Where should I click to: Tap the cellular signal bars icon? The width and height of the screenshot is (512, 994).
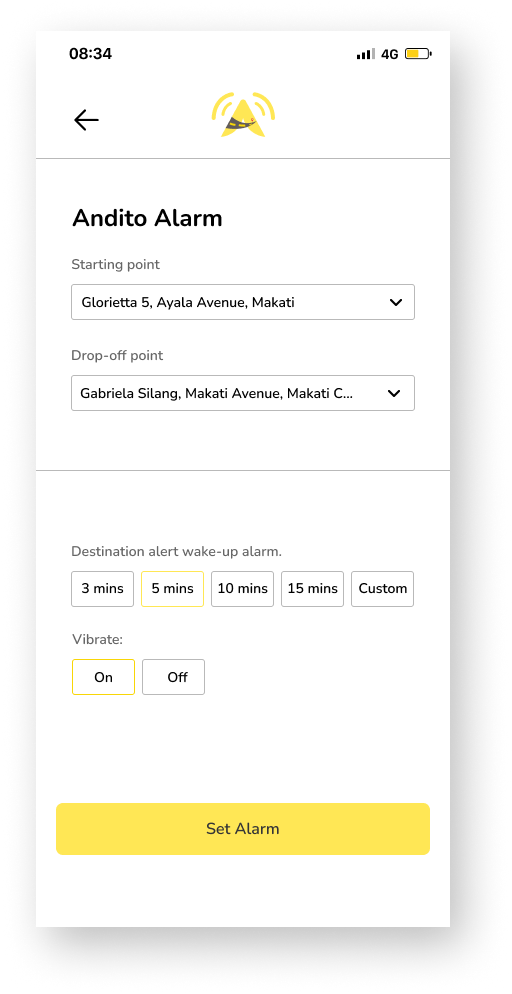[x=366, y=54]
